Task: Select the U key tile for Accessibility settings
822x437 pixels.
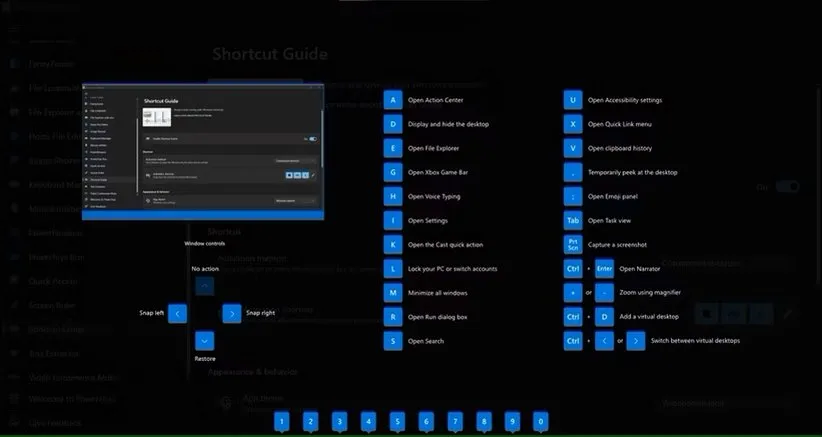Action: (x=573, y=100)
